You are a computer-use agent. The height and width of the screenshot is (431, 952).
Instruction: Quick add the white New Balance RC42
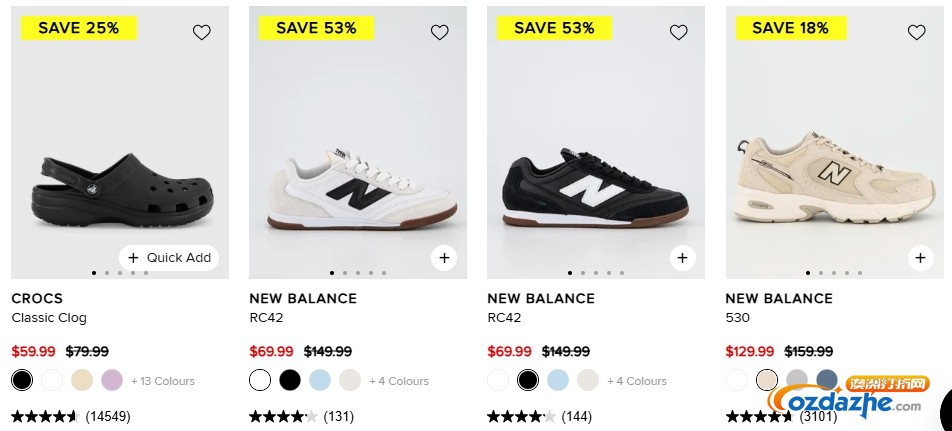point(444,258)
